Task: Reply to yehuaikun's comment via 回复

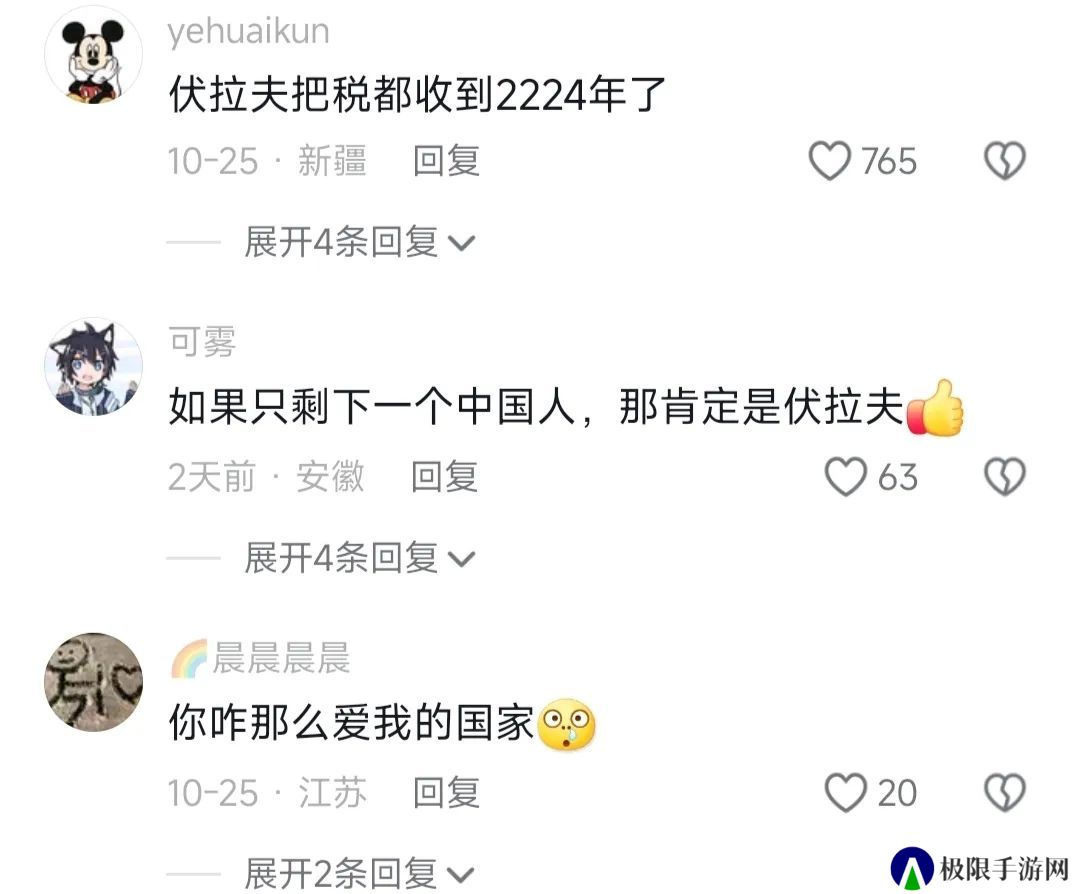Action: (446, 161)
